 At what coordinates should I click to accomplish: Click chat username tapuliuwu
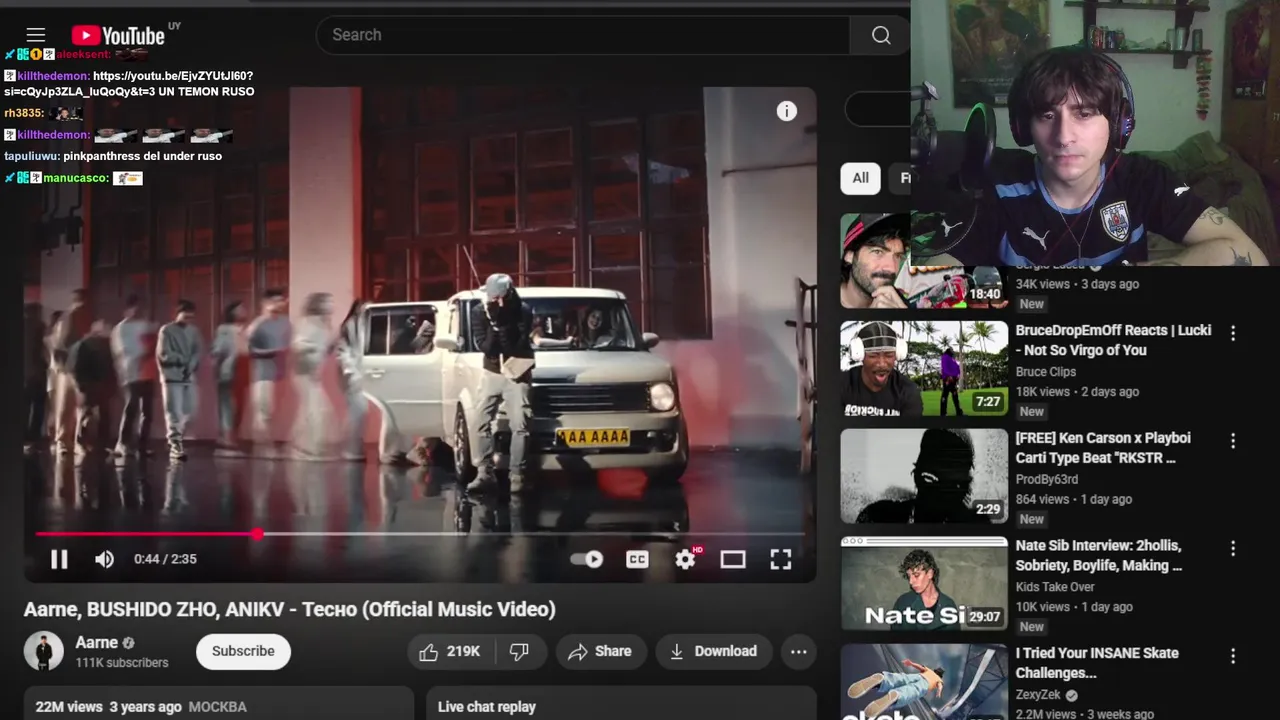(x=31, y=156)
